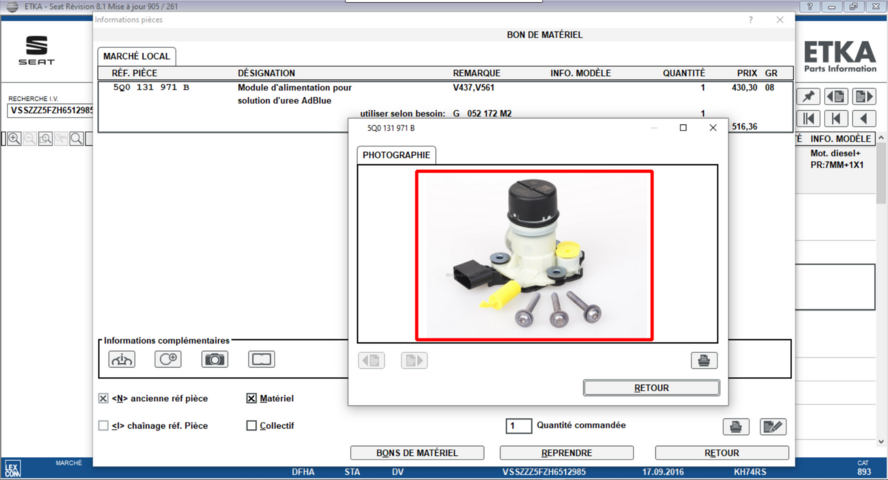Screen dimensions: 888x480
Task: Click the circle-plus detail icon button
Action: point(168,359)
